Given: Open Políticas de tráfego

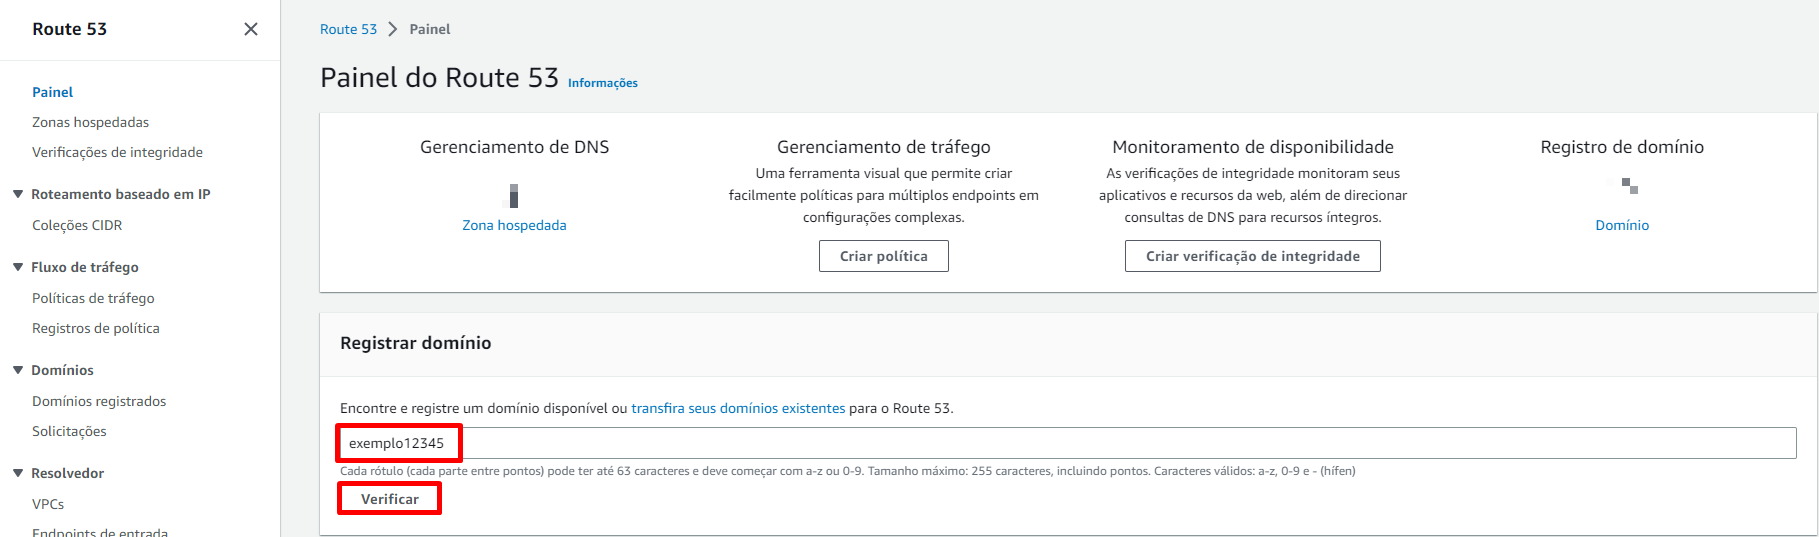Looking at the screenshot, I should click(x=93, y=298).
